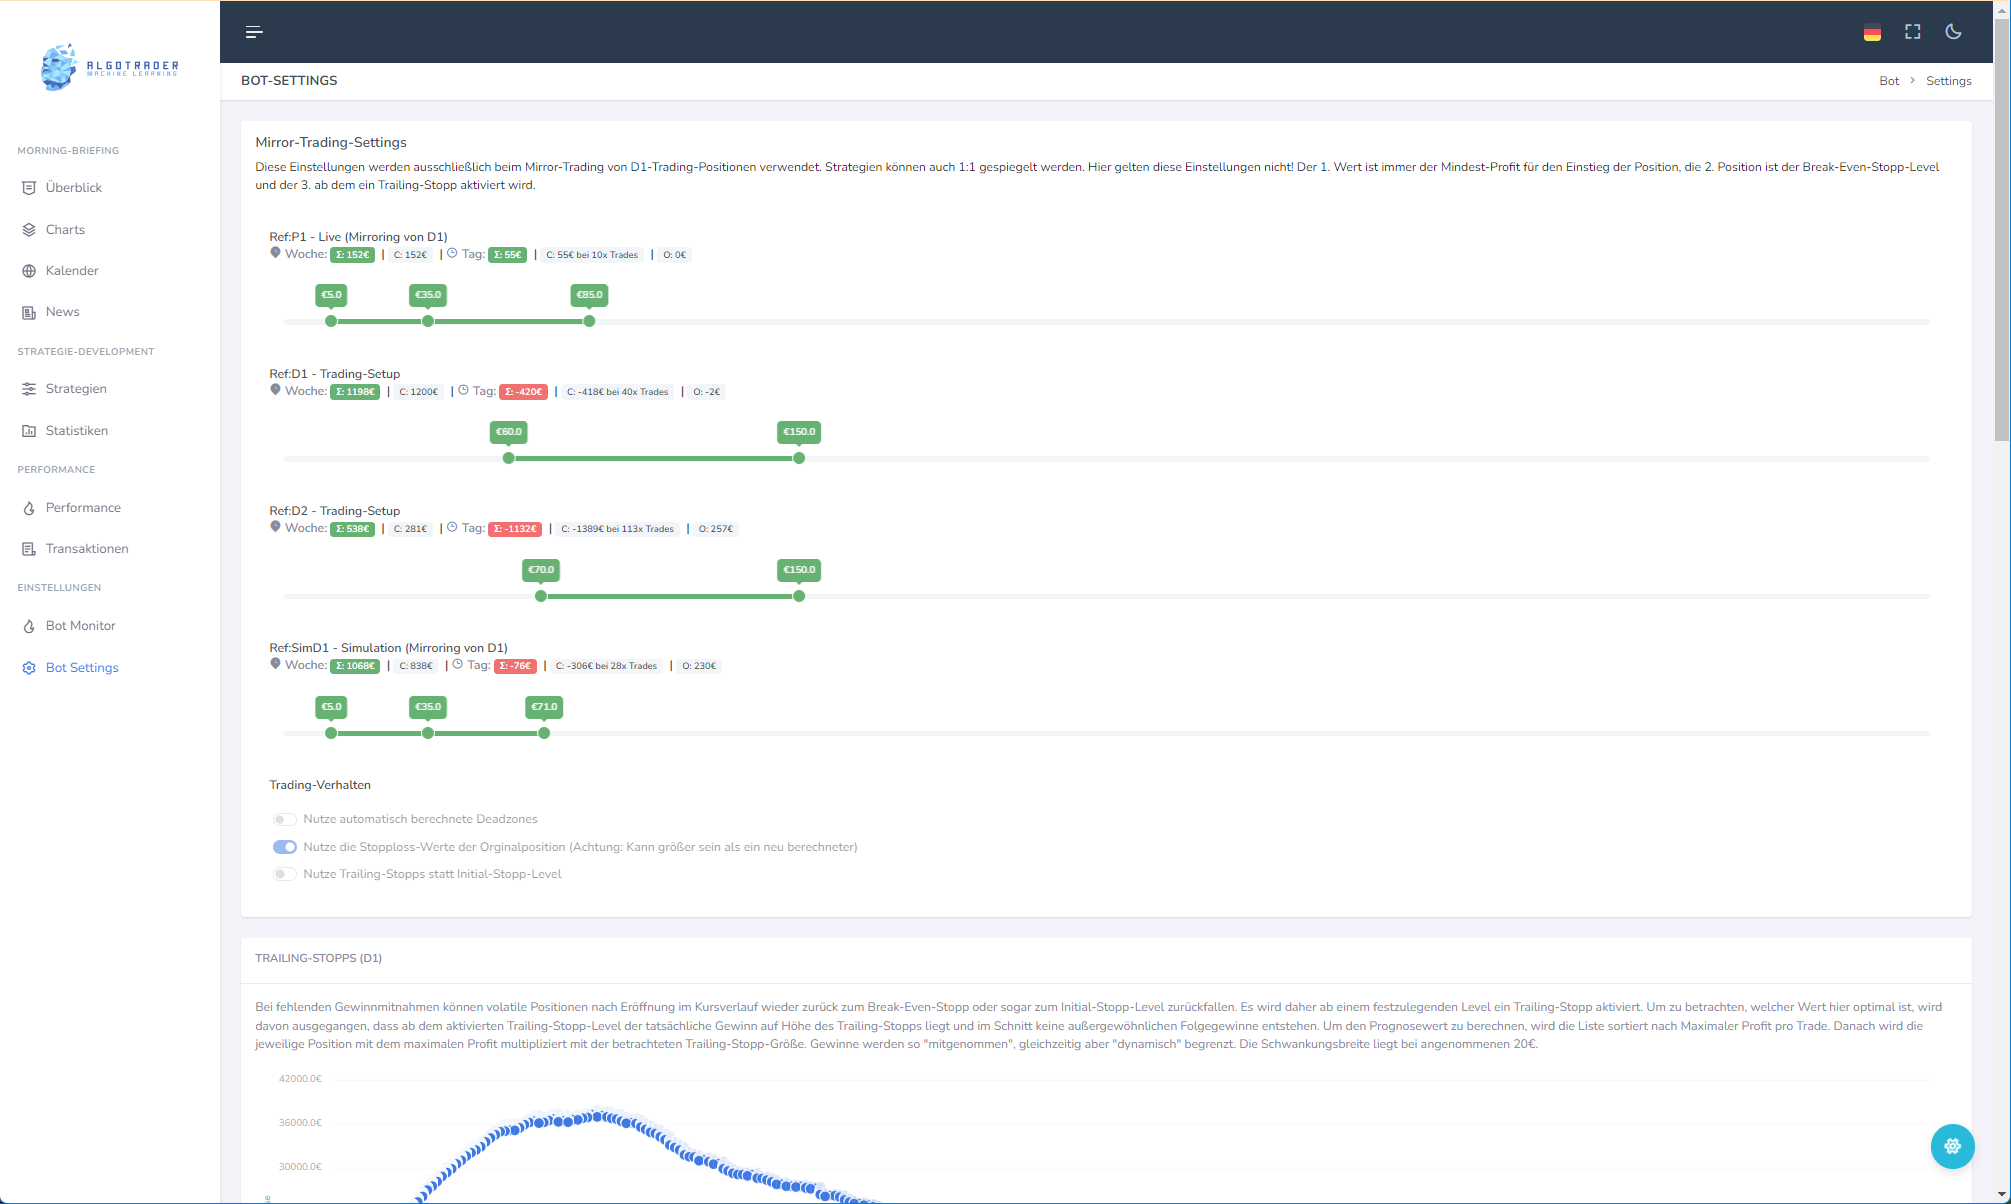Click the Σ: -1132€ day badge of Ref:D2
This screenshot has height=1204, width=2011.
(x=515, y=529)
